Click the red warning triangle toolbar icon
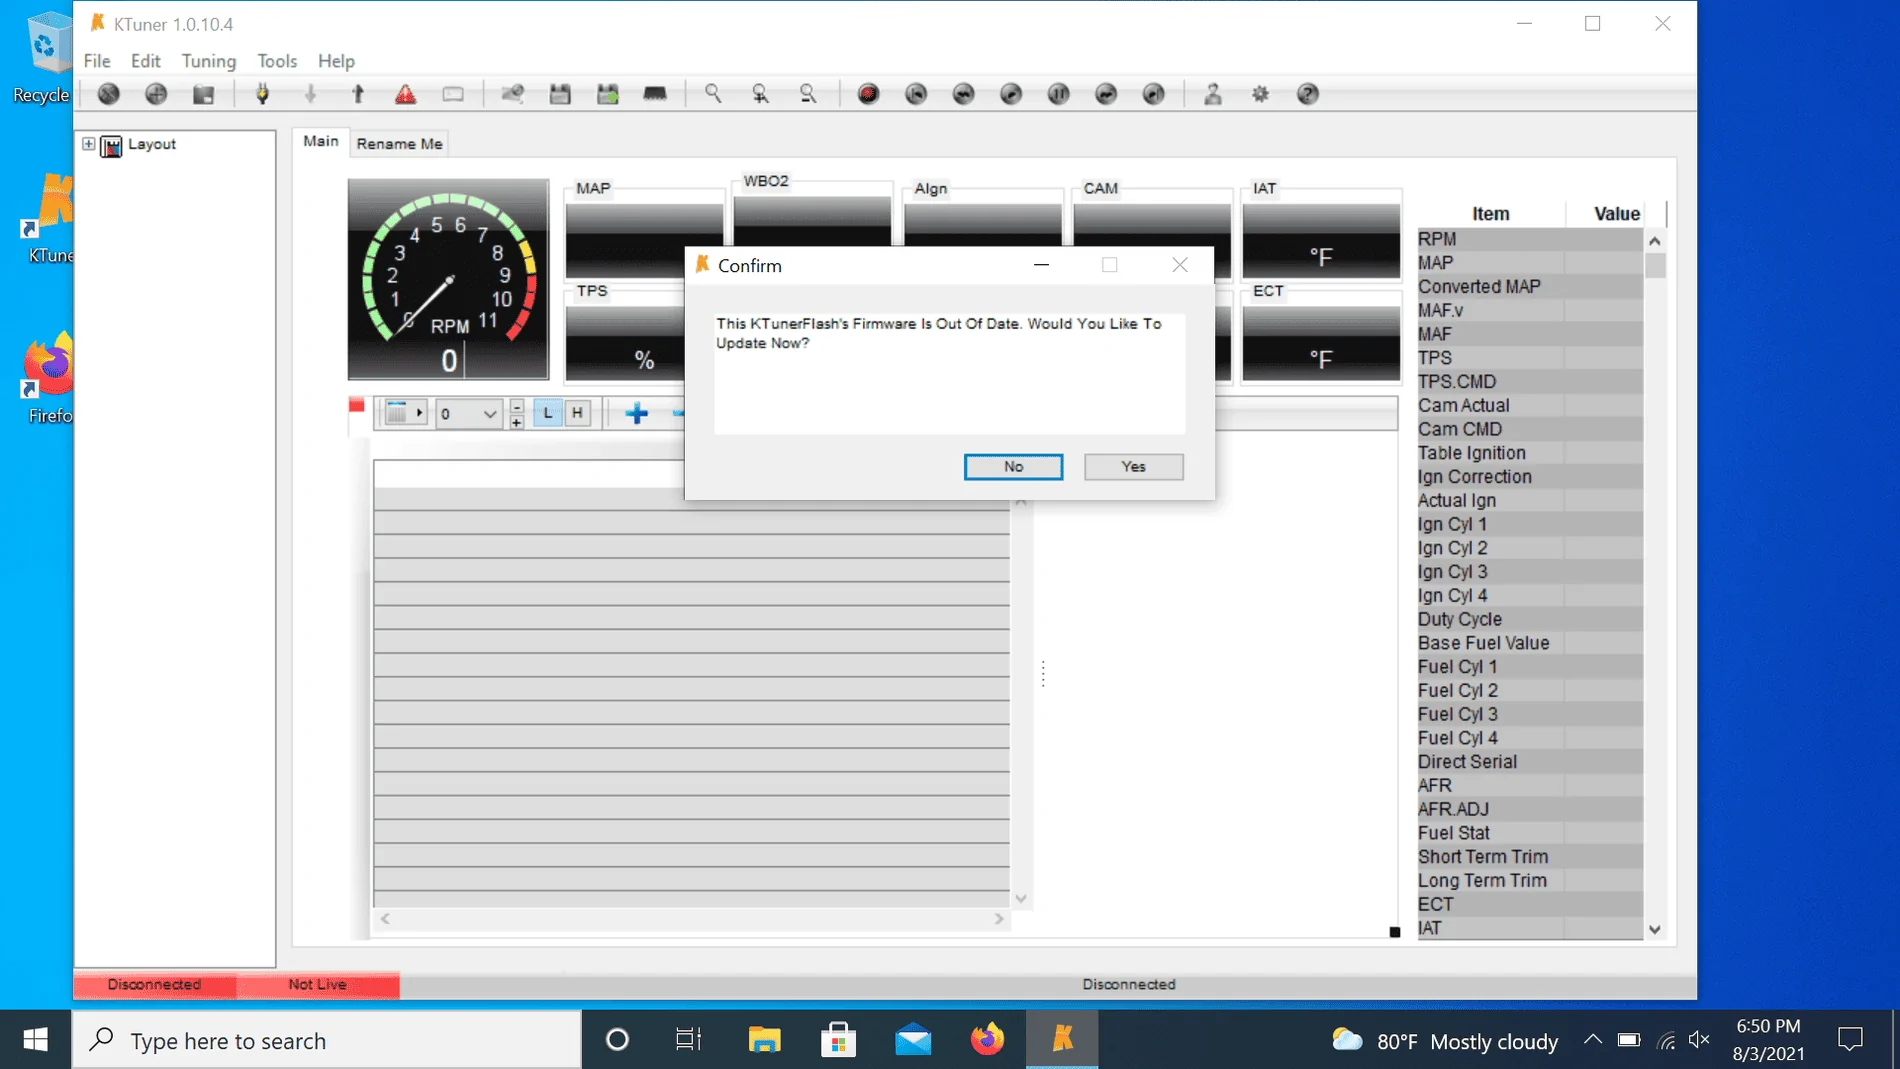 click(405, 94)
